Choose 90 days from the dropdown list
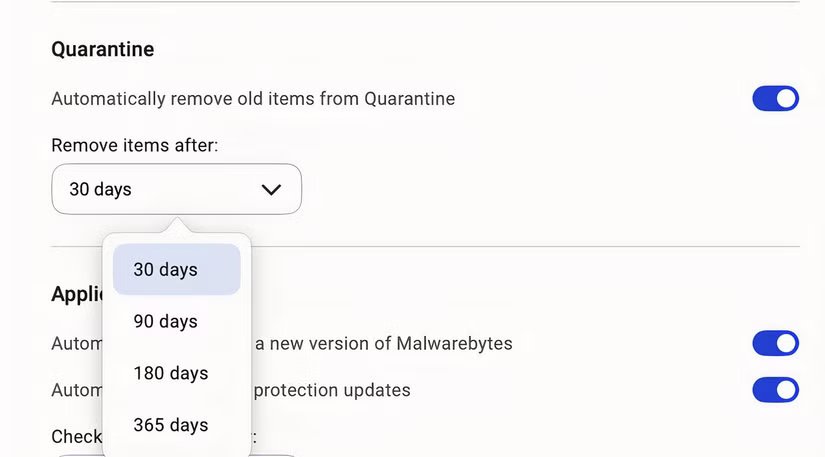The height and width of the screenshot is (457, 825). point(166,322)
